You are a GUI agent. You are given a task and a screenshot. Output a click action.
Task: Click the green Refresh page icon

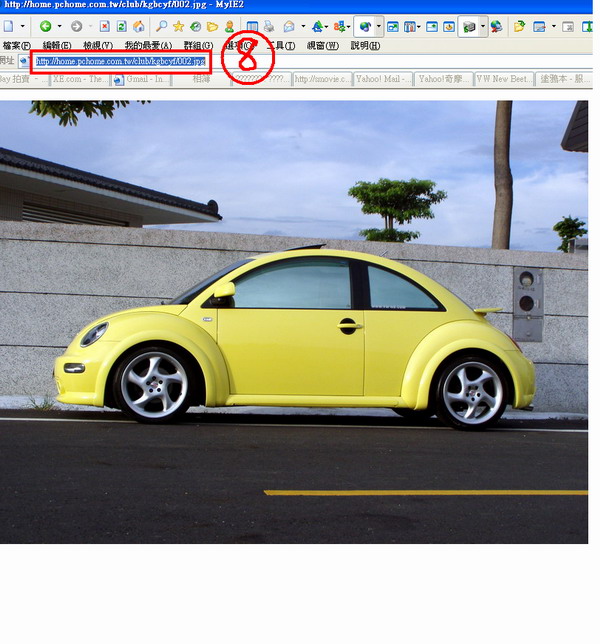(x=121, y=27)
